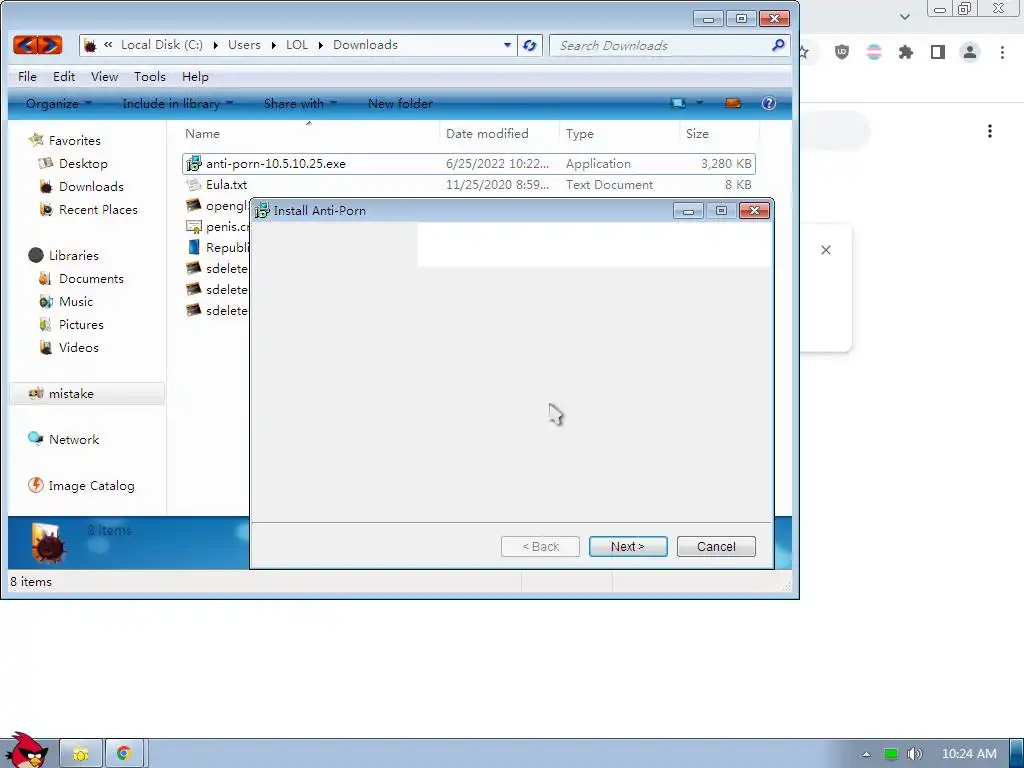Click the Documents library icon
Screen dimensions: 1024x768
pyautogui.click(x=46, y=278)
